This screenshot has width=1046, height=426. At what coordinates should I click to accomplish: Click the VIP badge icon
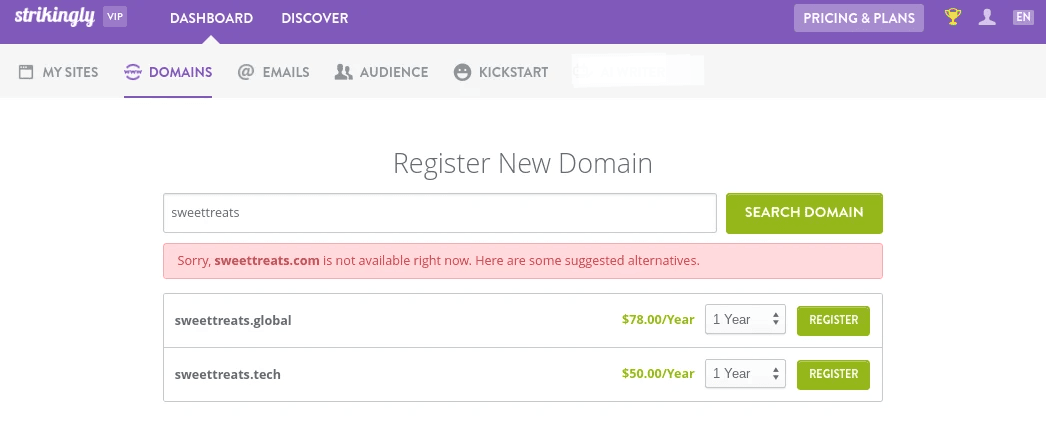click(115, 17)
